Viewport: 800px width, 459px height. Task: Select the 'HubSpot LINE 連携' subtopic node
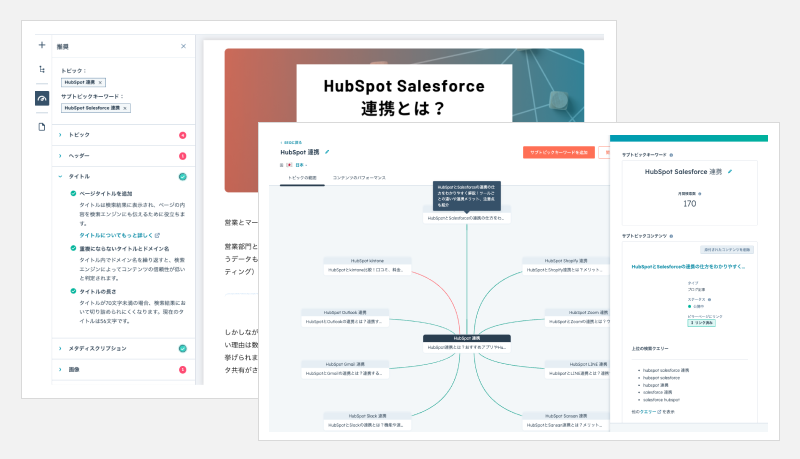577,369
